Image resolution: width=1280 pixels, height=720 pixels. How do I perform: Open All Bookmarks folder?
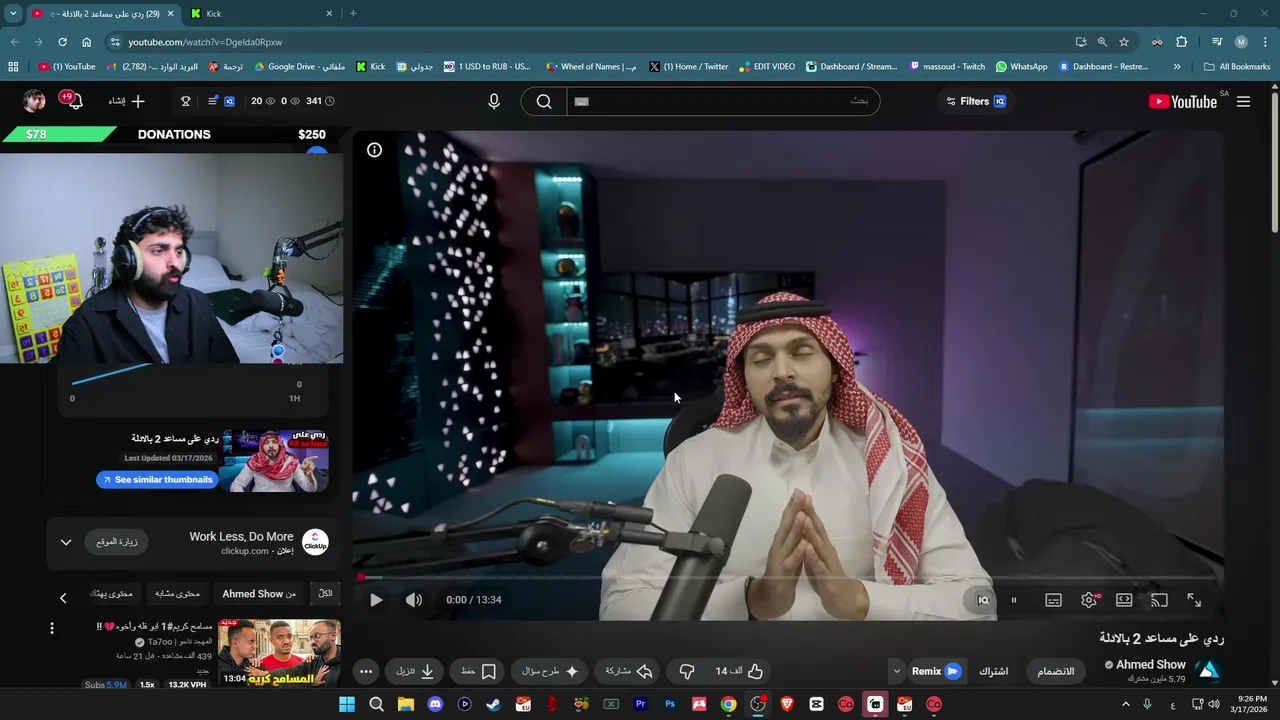click(x=1236, y=67)
